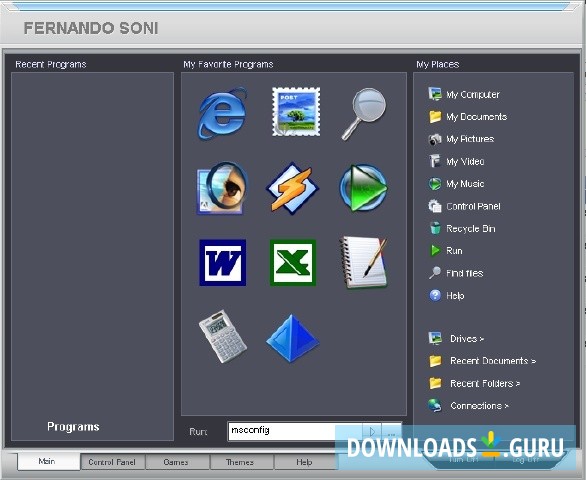This screenshot has height=480, width=586.
Task: Open Microsoft Word icon
Action: pos(223,262)
